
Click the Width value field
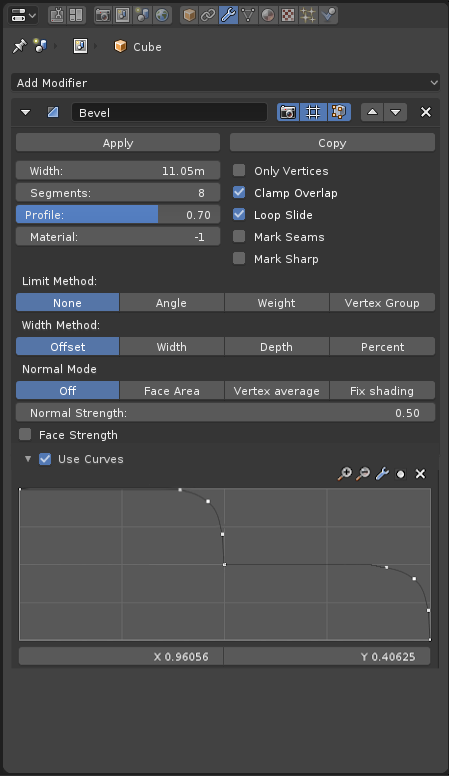pyautogui.click(x=118, y=171)
